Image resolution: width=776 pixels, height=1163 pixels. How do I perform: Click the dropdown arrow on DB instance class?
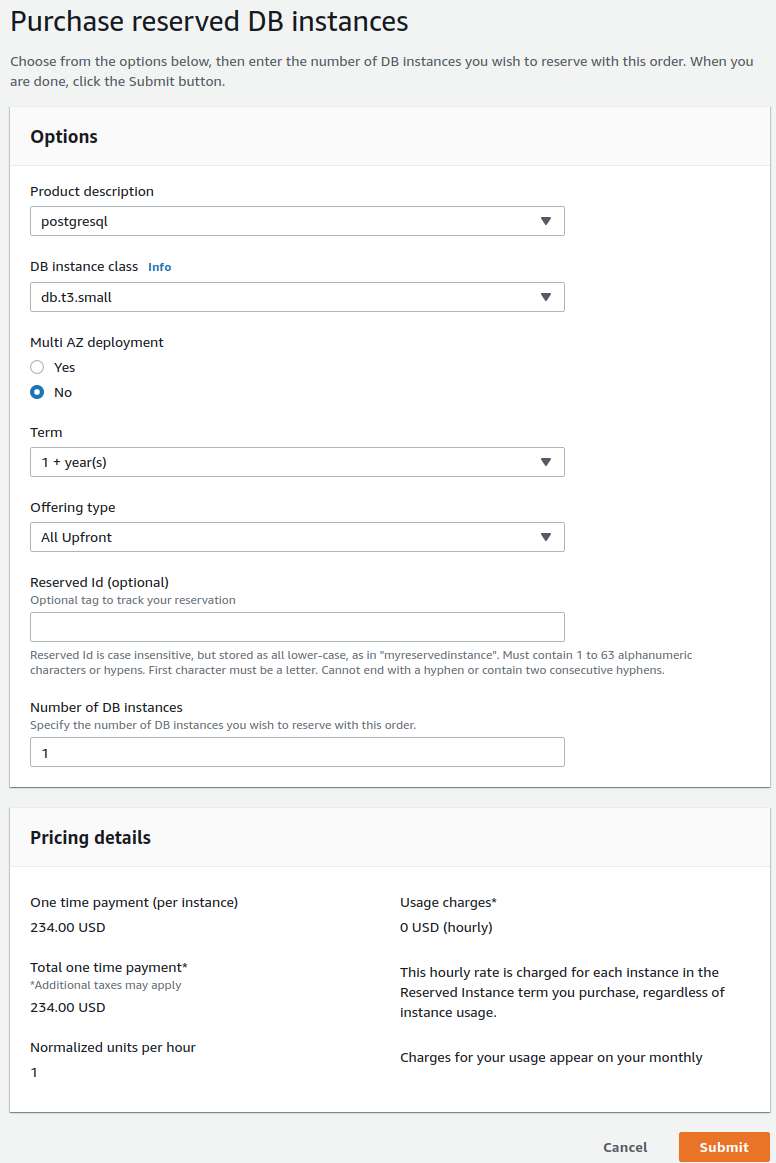[x=547, y=297]
